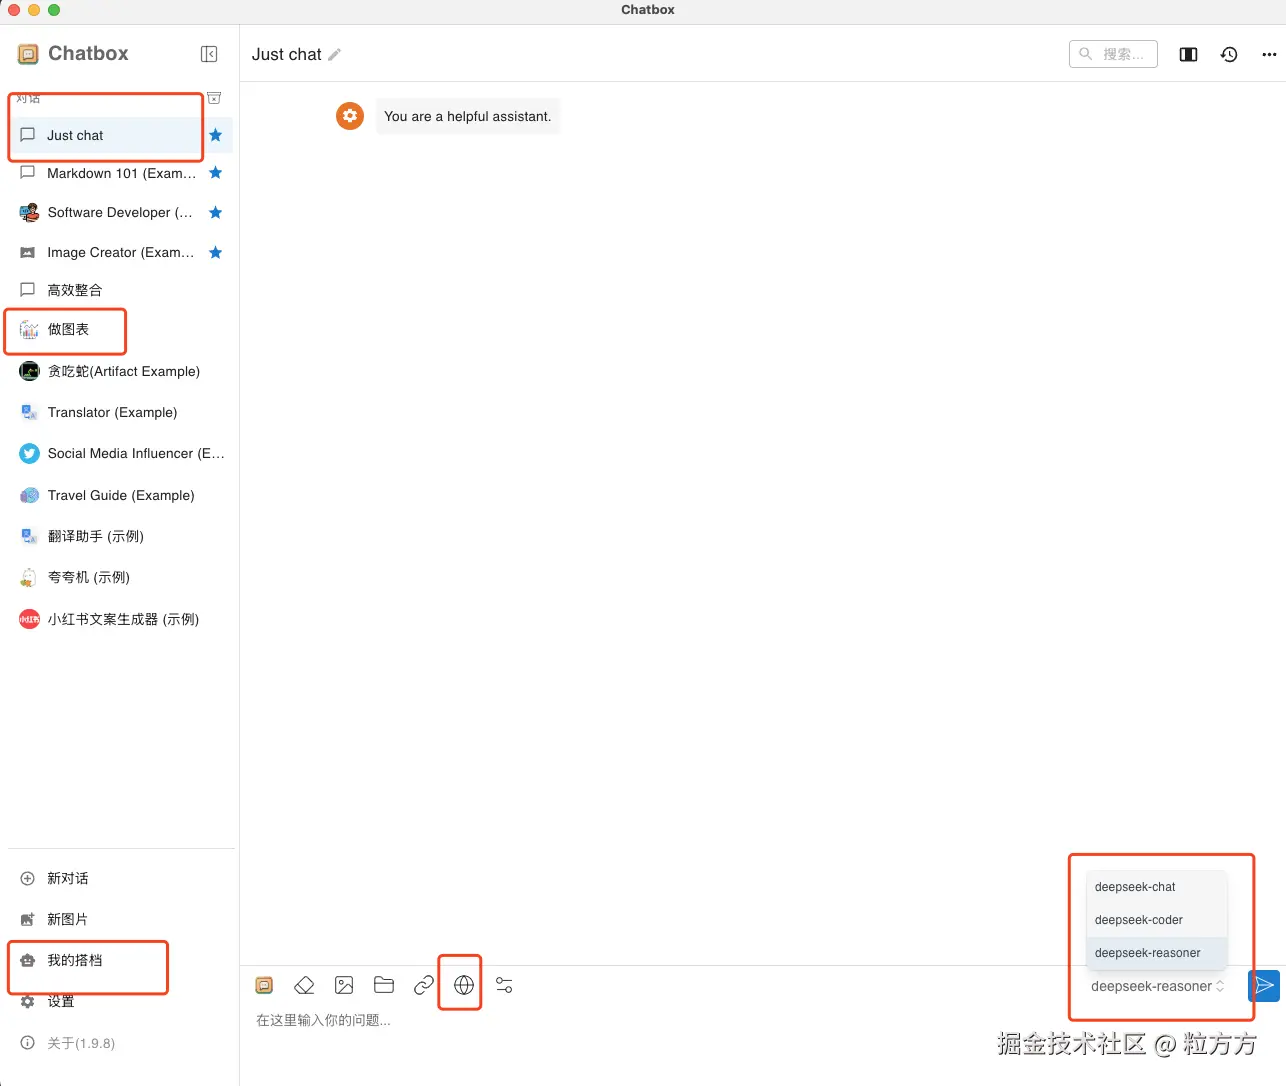Open 翻译助手 (示例) conversation

pyautogui.click(x=120, y=536)
